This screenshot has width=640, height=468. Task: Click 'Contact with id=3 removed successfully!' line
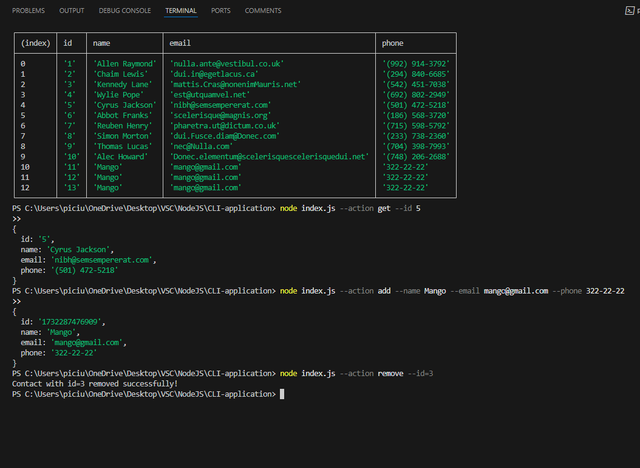pyautogui.click(x=95, y=384)
